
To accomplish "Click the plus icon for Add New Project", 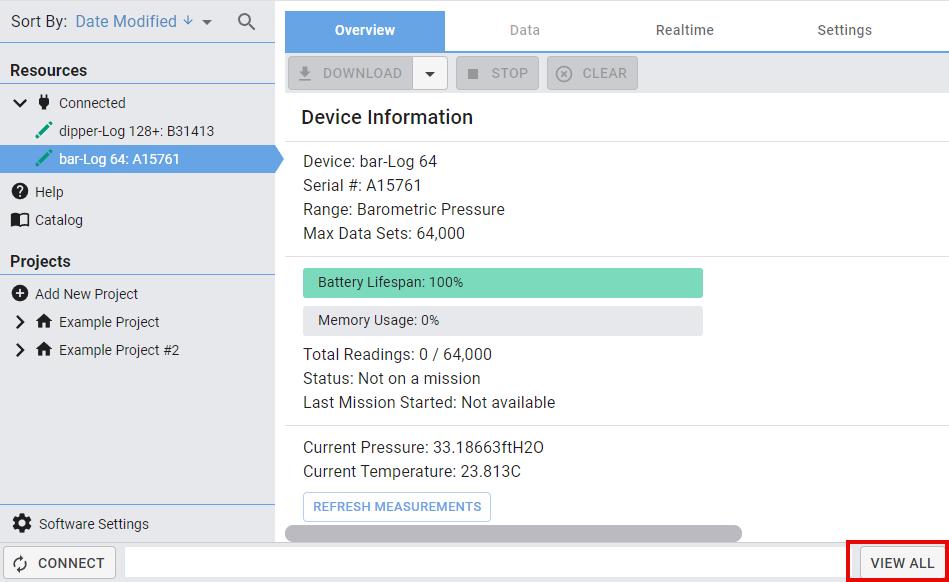I will [19, 294].
